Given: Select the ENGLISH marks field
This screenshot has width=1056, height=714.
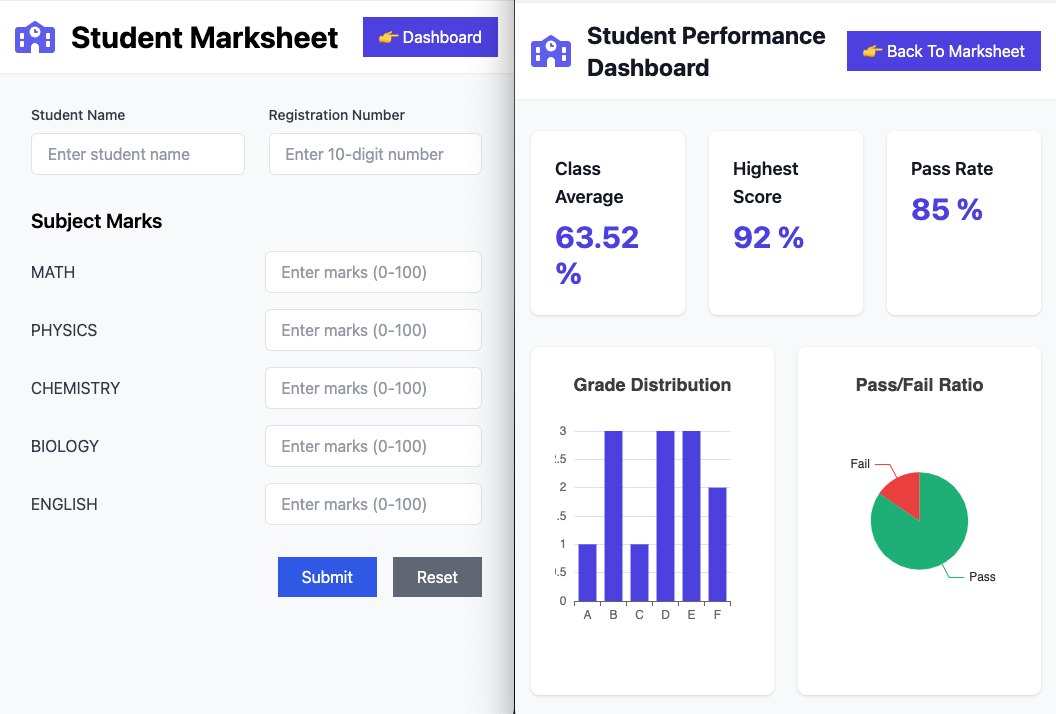Looking at the screenshot, I should (373, 504).
